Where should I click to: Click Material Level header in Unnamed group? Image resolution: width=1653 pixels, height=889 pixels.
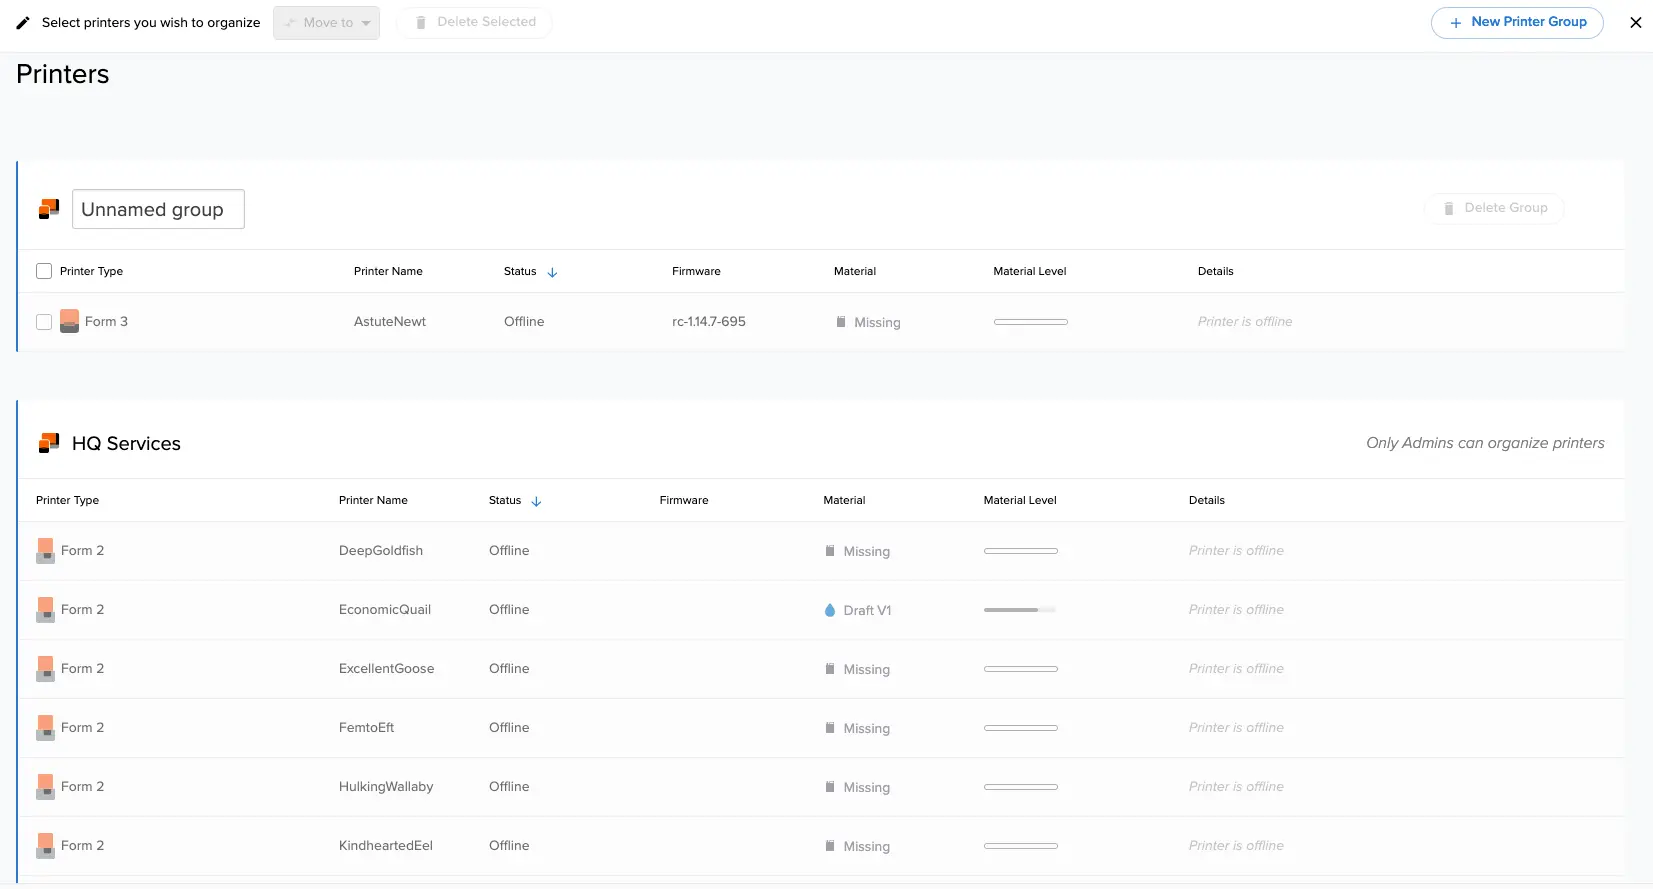tap(1030, 271)
